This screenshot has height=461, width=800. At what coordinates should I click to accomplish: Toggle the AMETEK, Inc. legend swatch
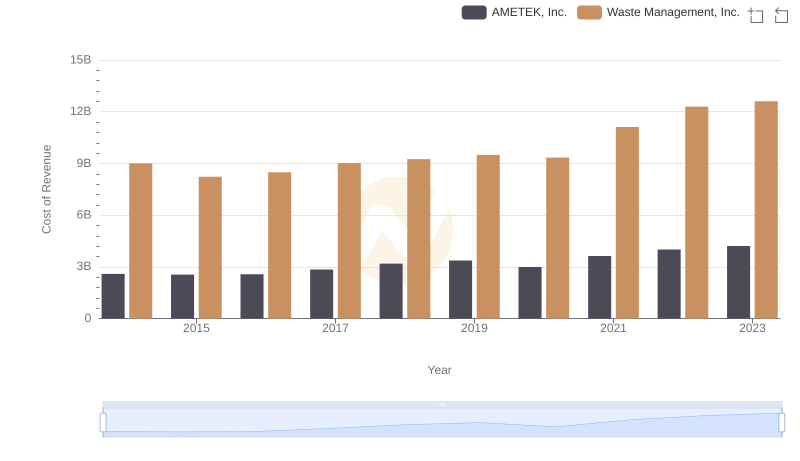click(x=474, y=12)
